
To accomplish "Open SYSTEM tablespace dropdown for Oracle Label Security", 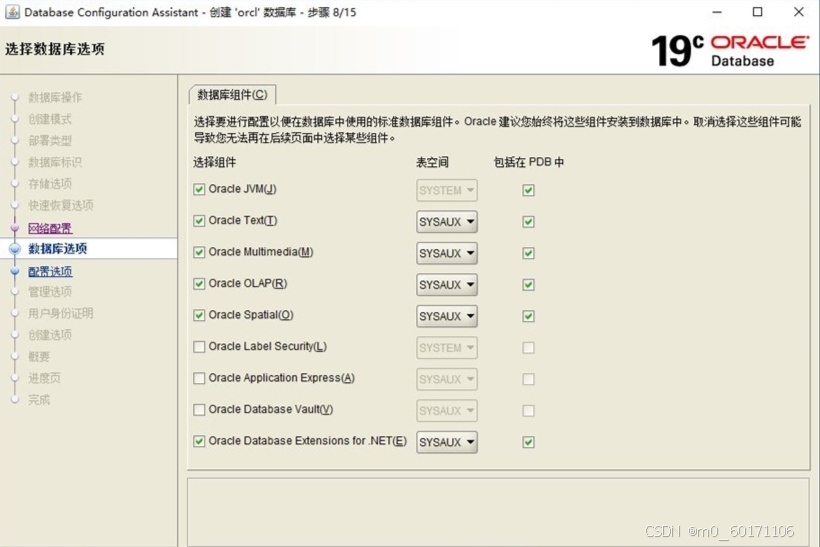I will click(x=447, y=348).
